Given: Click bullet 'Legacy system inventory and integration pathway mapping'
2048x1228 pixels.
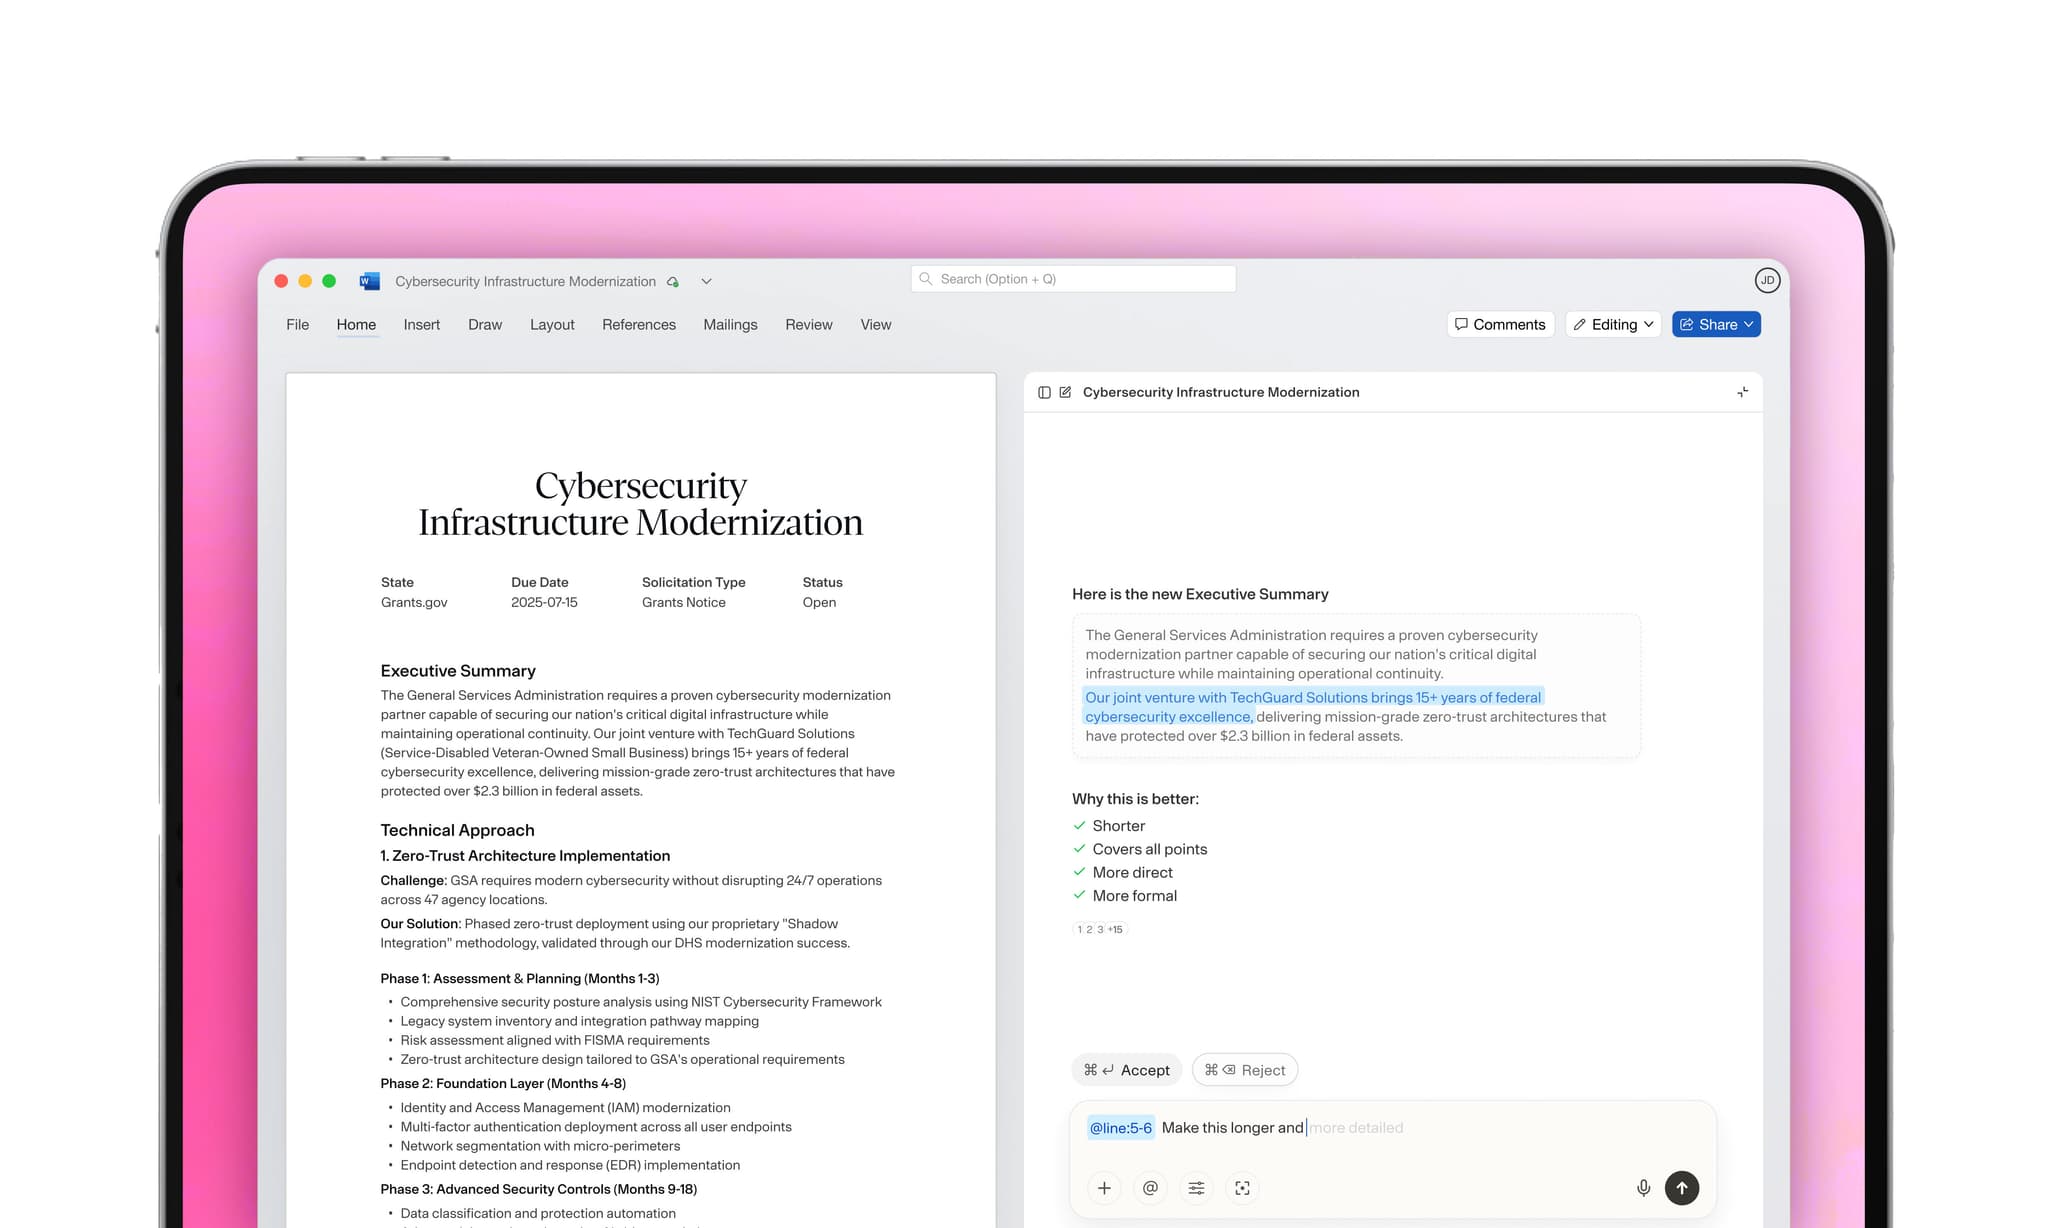Looking at the screenshot, I should pyautogui.click(x=579, y=1022).
